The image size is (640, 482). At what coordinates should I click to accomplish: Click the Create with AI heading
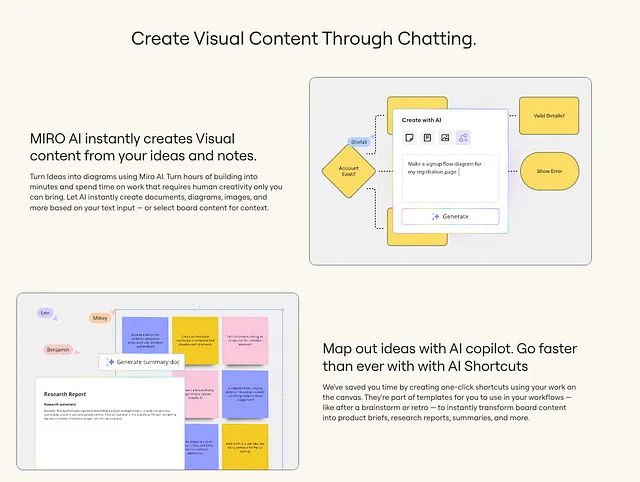[x=421, y=120]
